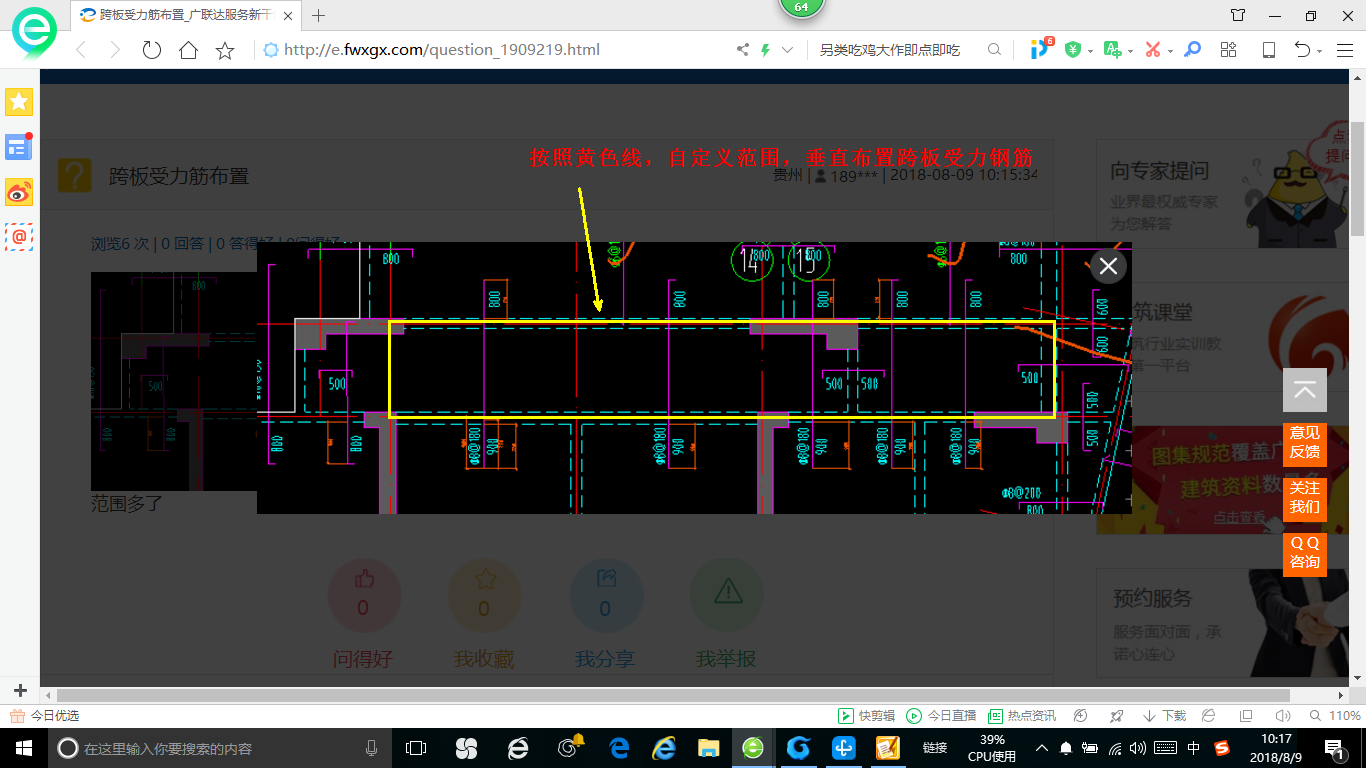The height and width of the screenshot is (768, 1366).
Task: Open the green shield payment extension
Action: click(1074, 49)
